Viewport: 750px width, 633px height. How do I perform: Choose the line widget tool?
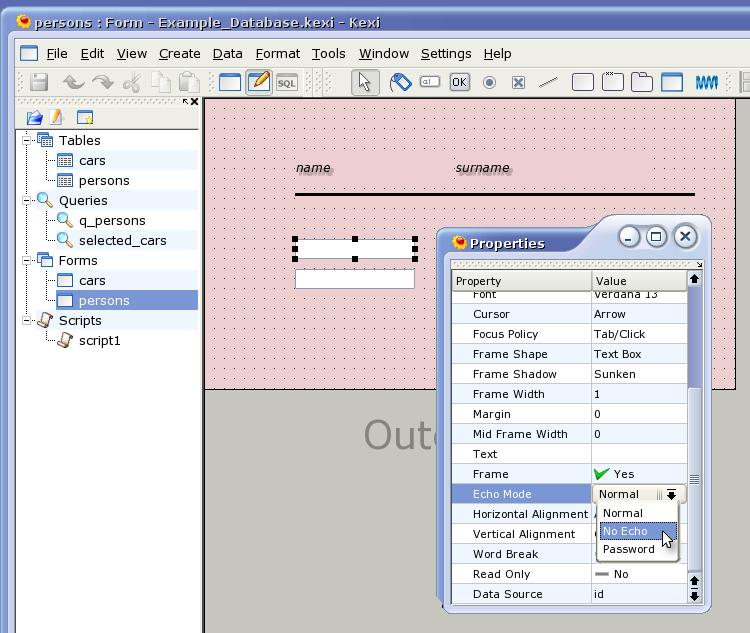547,83
